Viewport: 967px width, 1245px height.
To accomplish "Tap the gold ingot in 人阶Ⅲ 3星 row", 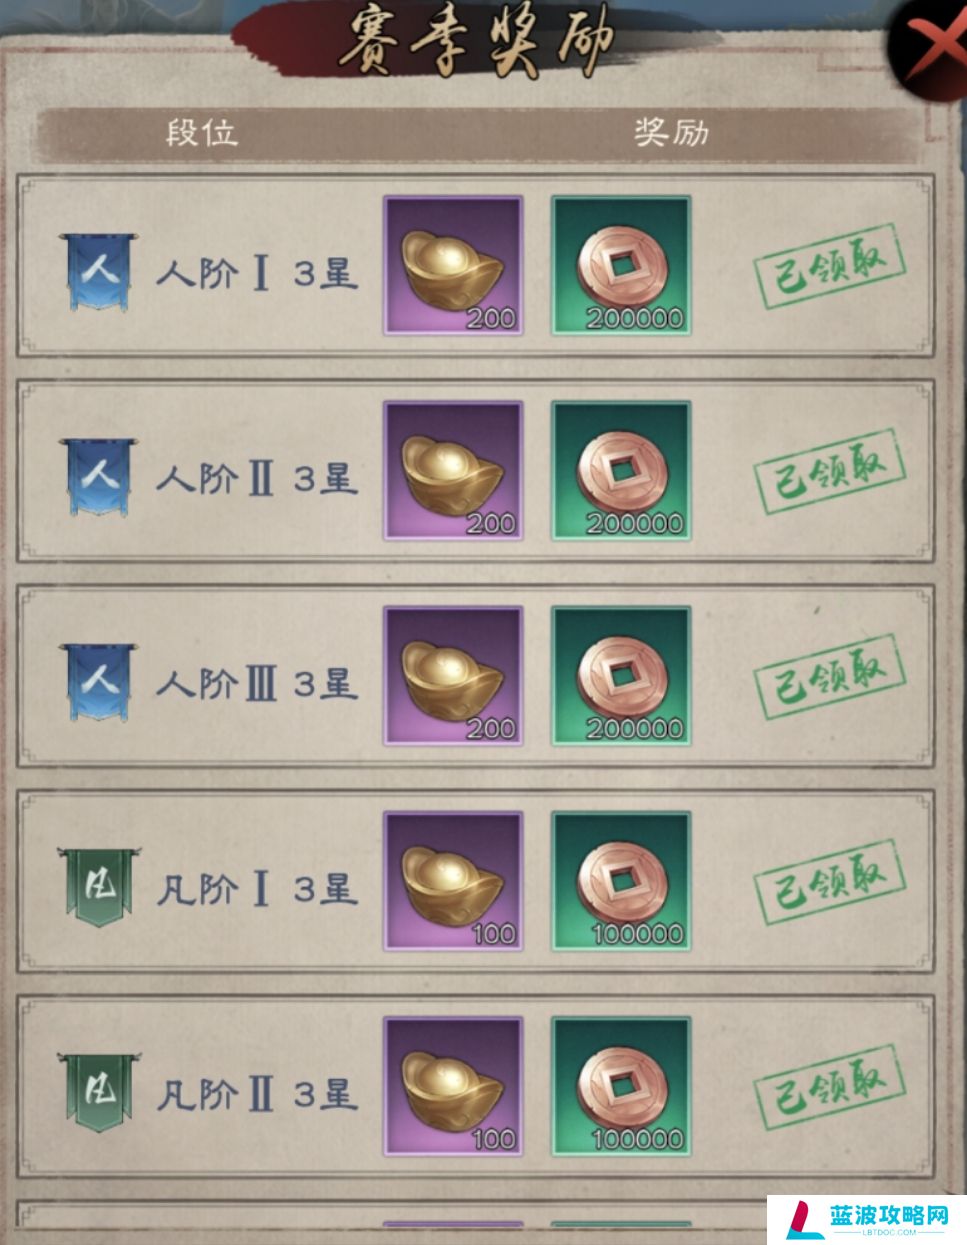I will click(453, 676).
